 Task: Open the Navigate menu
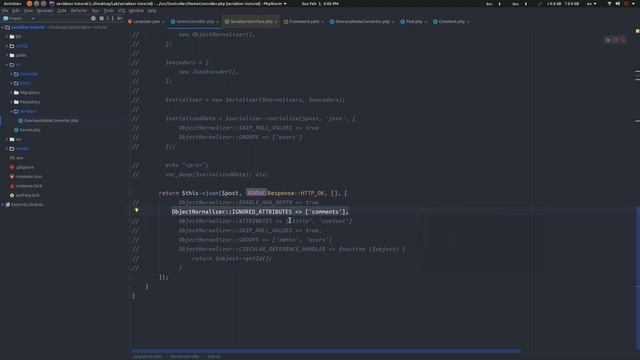click(45, 11)
